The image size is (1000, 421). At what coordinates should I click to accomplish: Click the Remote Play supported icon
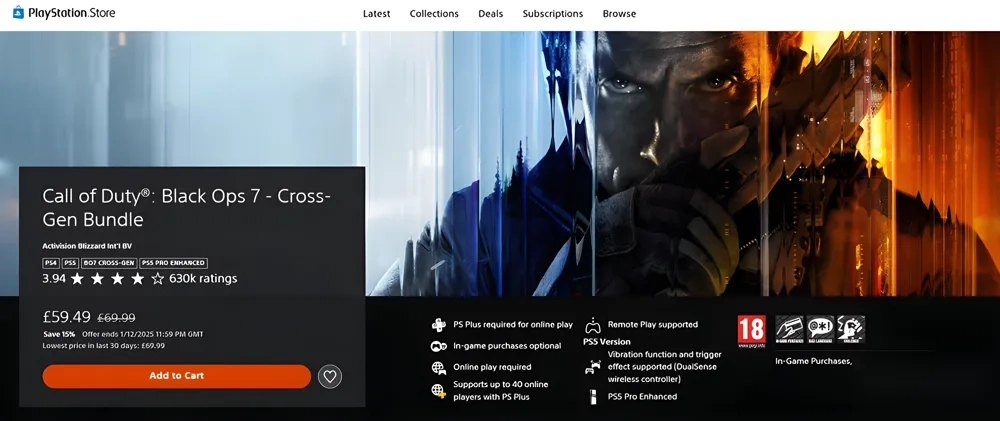click(593, 325)
